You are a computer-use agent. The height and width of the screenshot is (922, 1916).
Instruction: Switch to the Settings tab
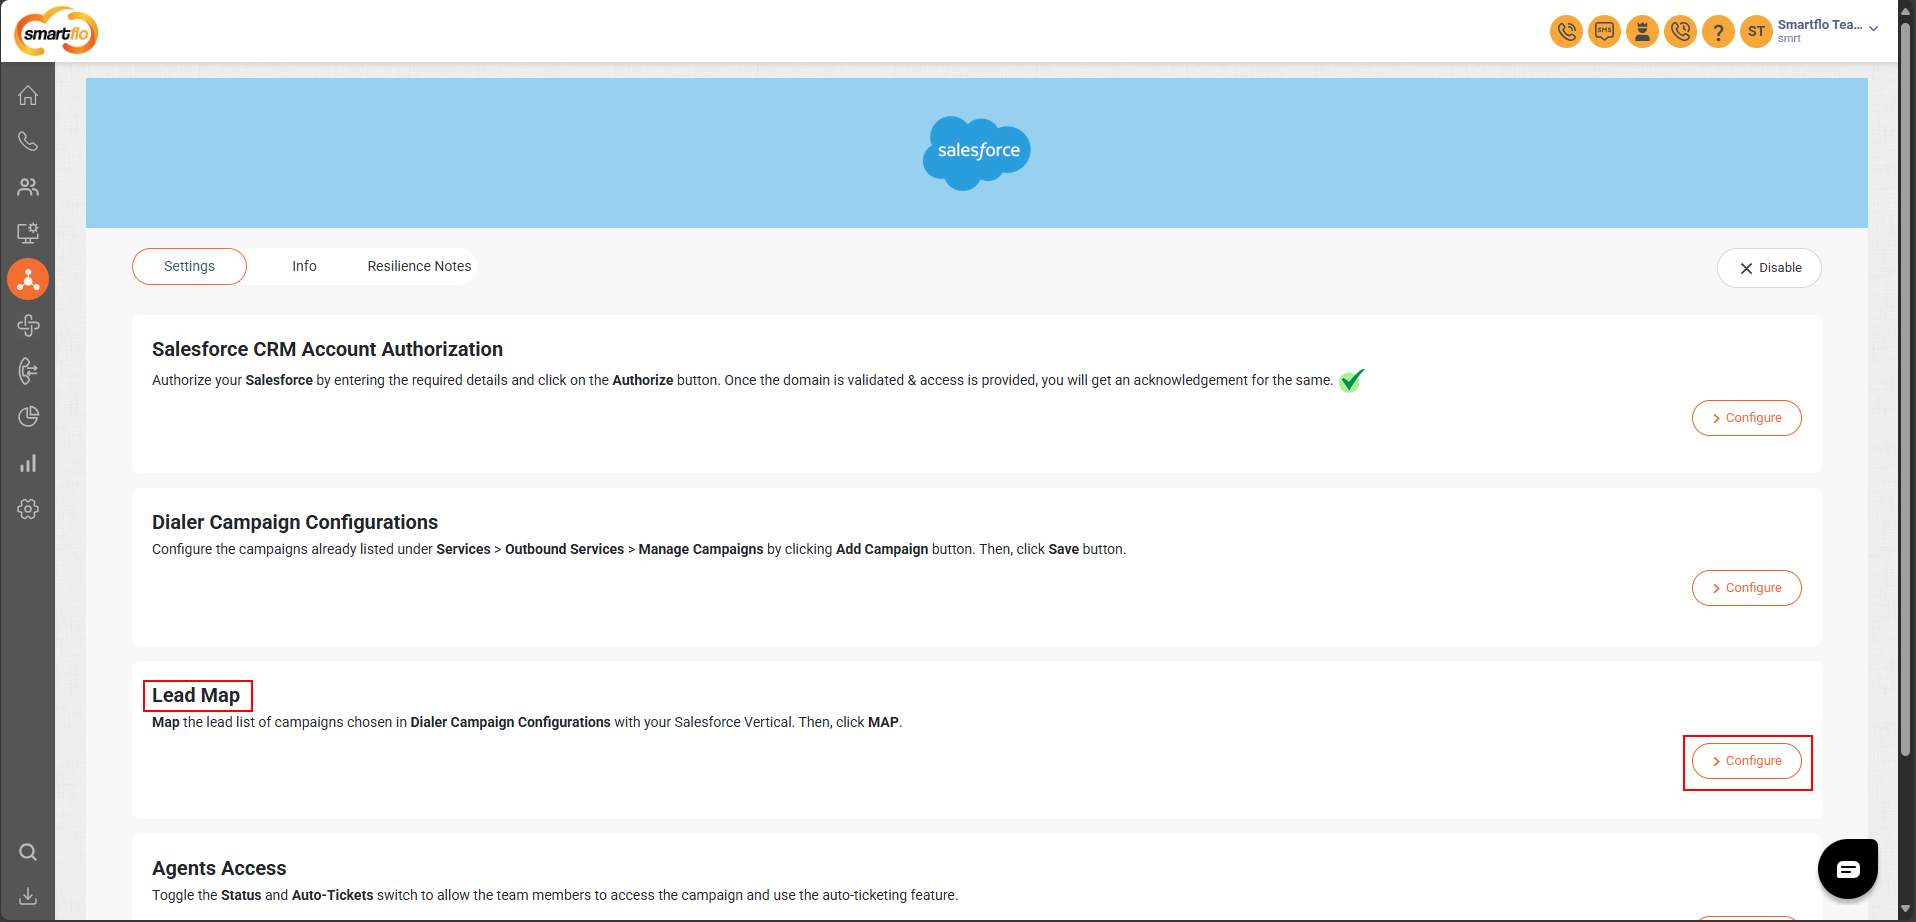[x=189, y=266]
